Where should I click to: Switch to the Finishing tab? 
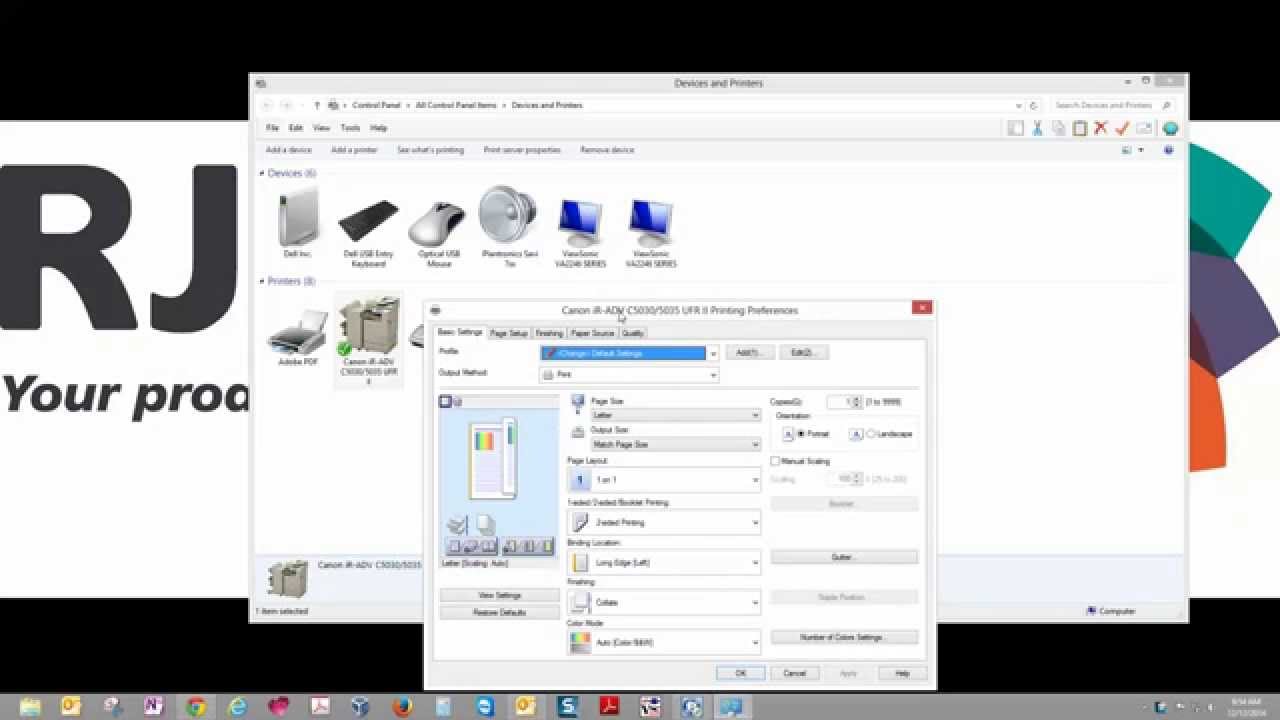point(549,333)
